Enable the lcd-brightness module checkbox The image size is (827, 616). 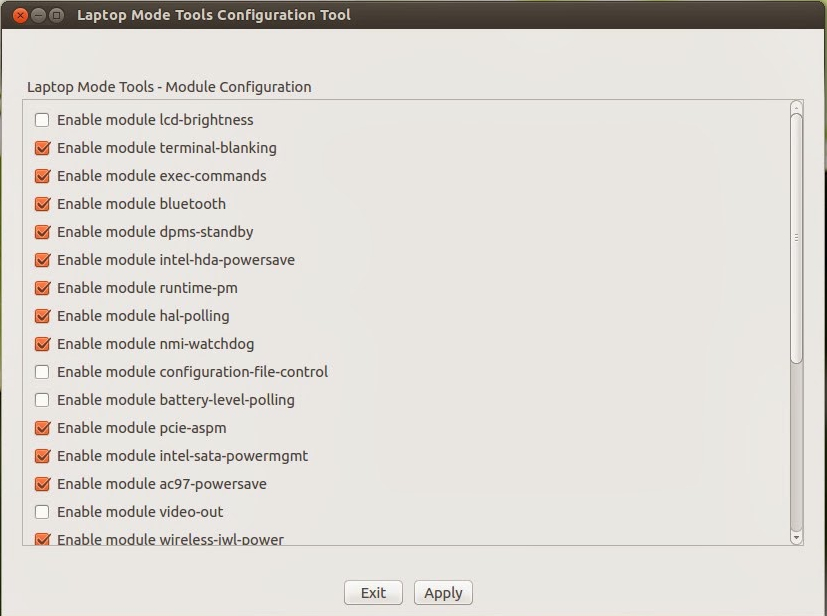point(42,120)
